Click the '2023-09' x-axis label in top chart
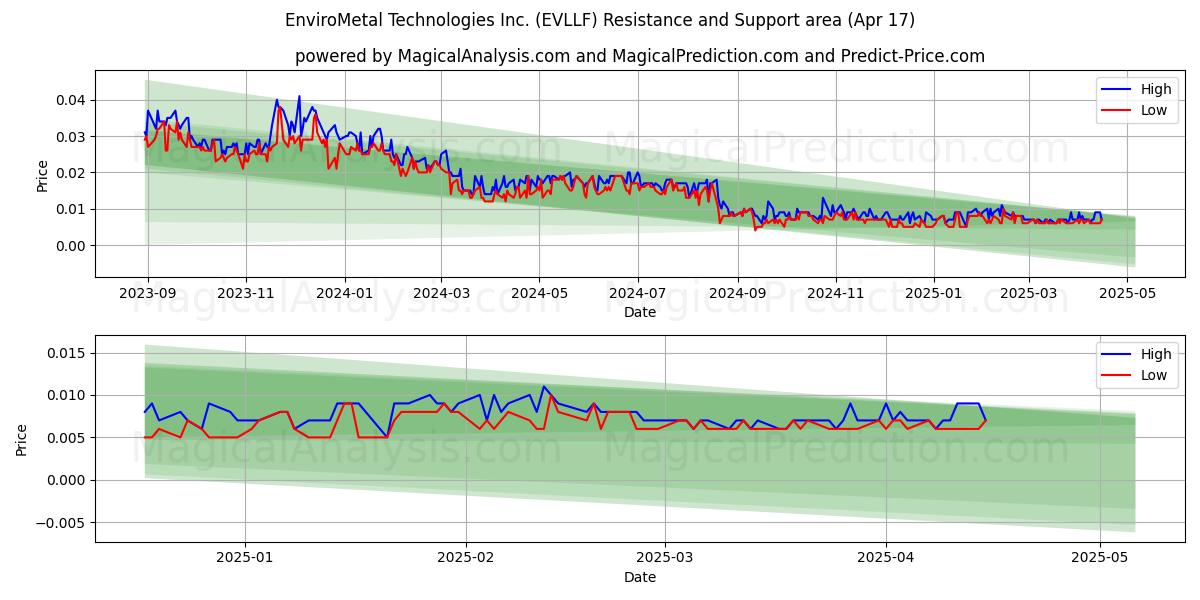1200x600 pixels. click(x=148, y=294)
